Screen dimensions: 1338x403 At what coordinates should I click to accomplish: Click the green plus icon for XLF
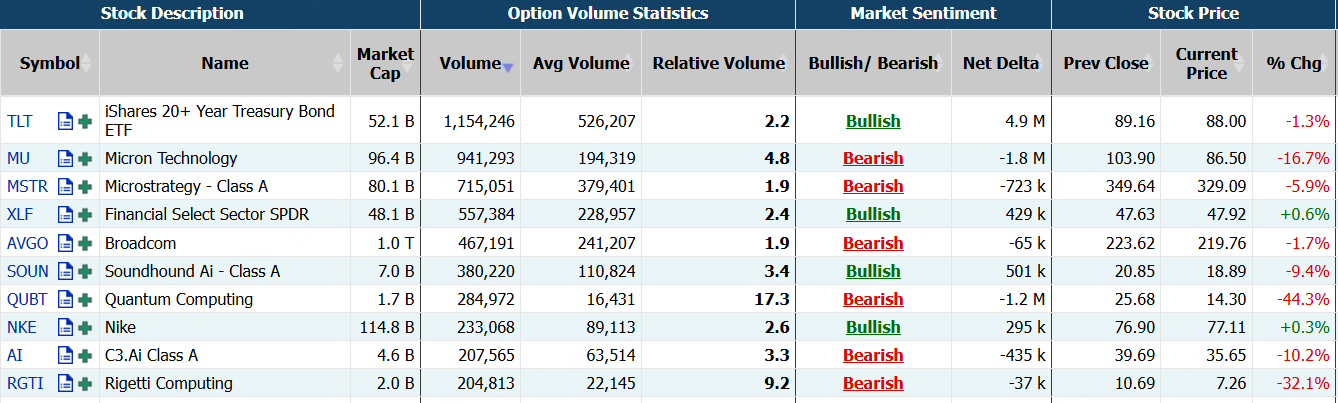pos(85,214)
